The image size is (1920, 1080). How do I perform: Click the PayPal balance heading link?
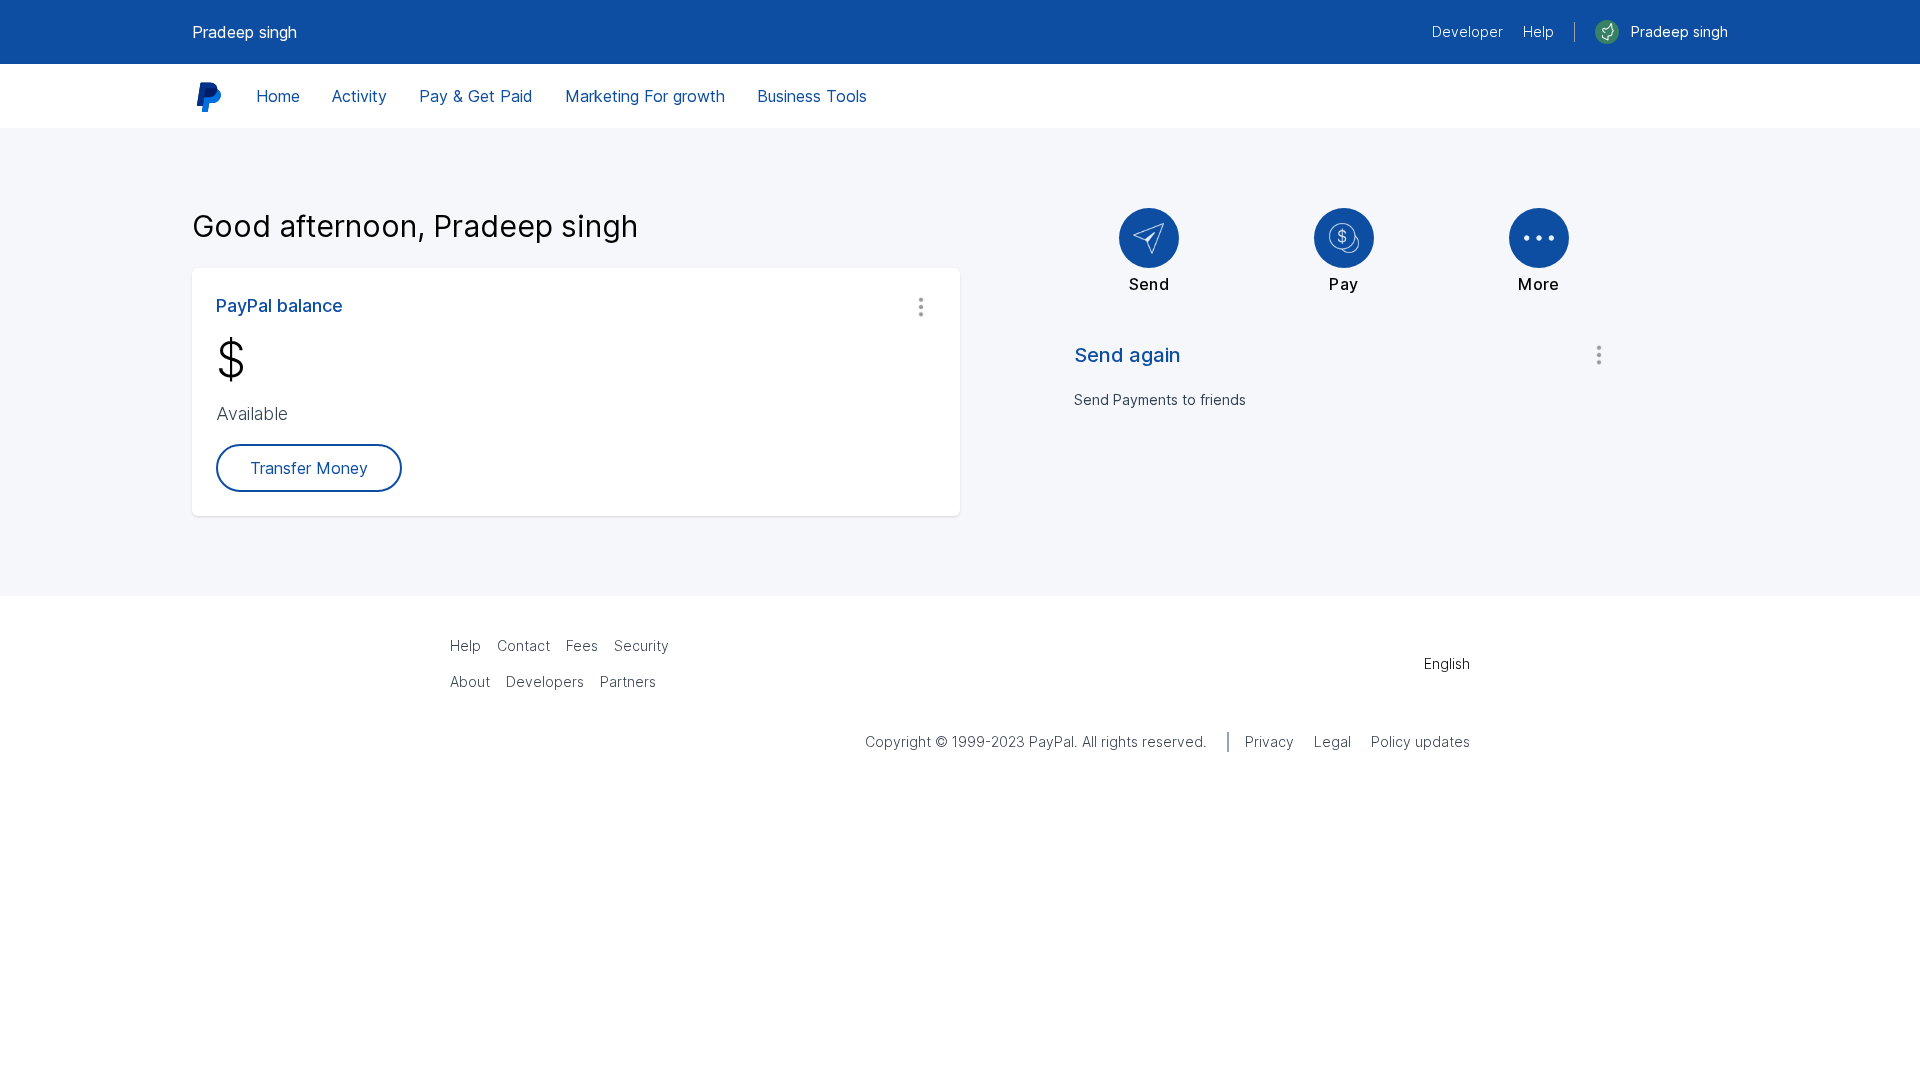(x=279, y=306)
